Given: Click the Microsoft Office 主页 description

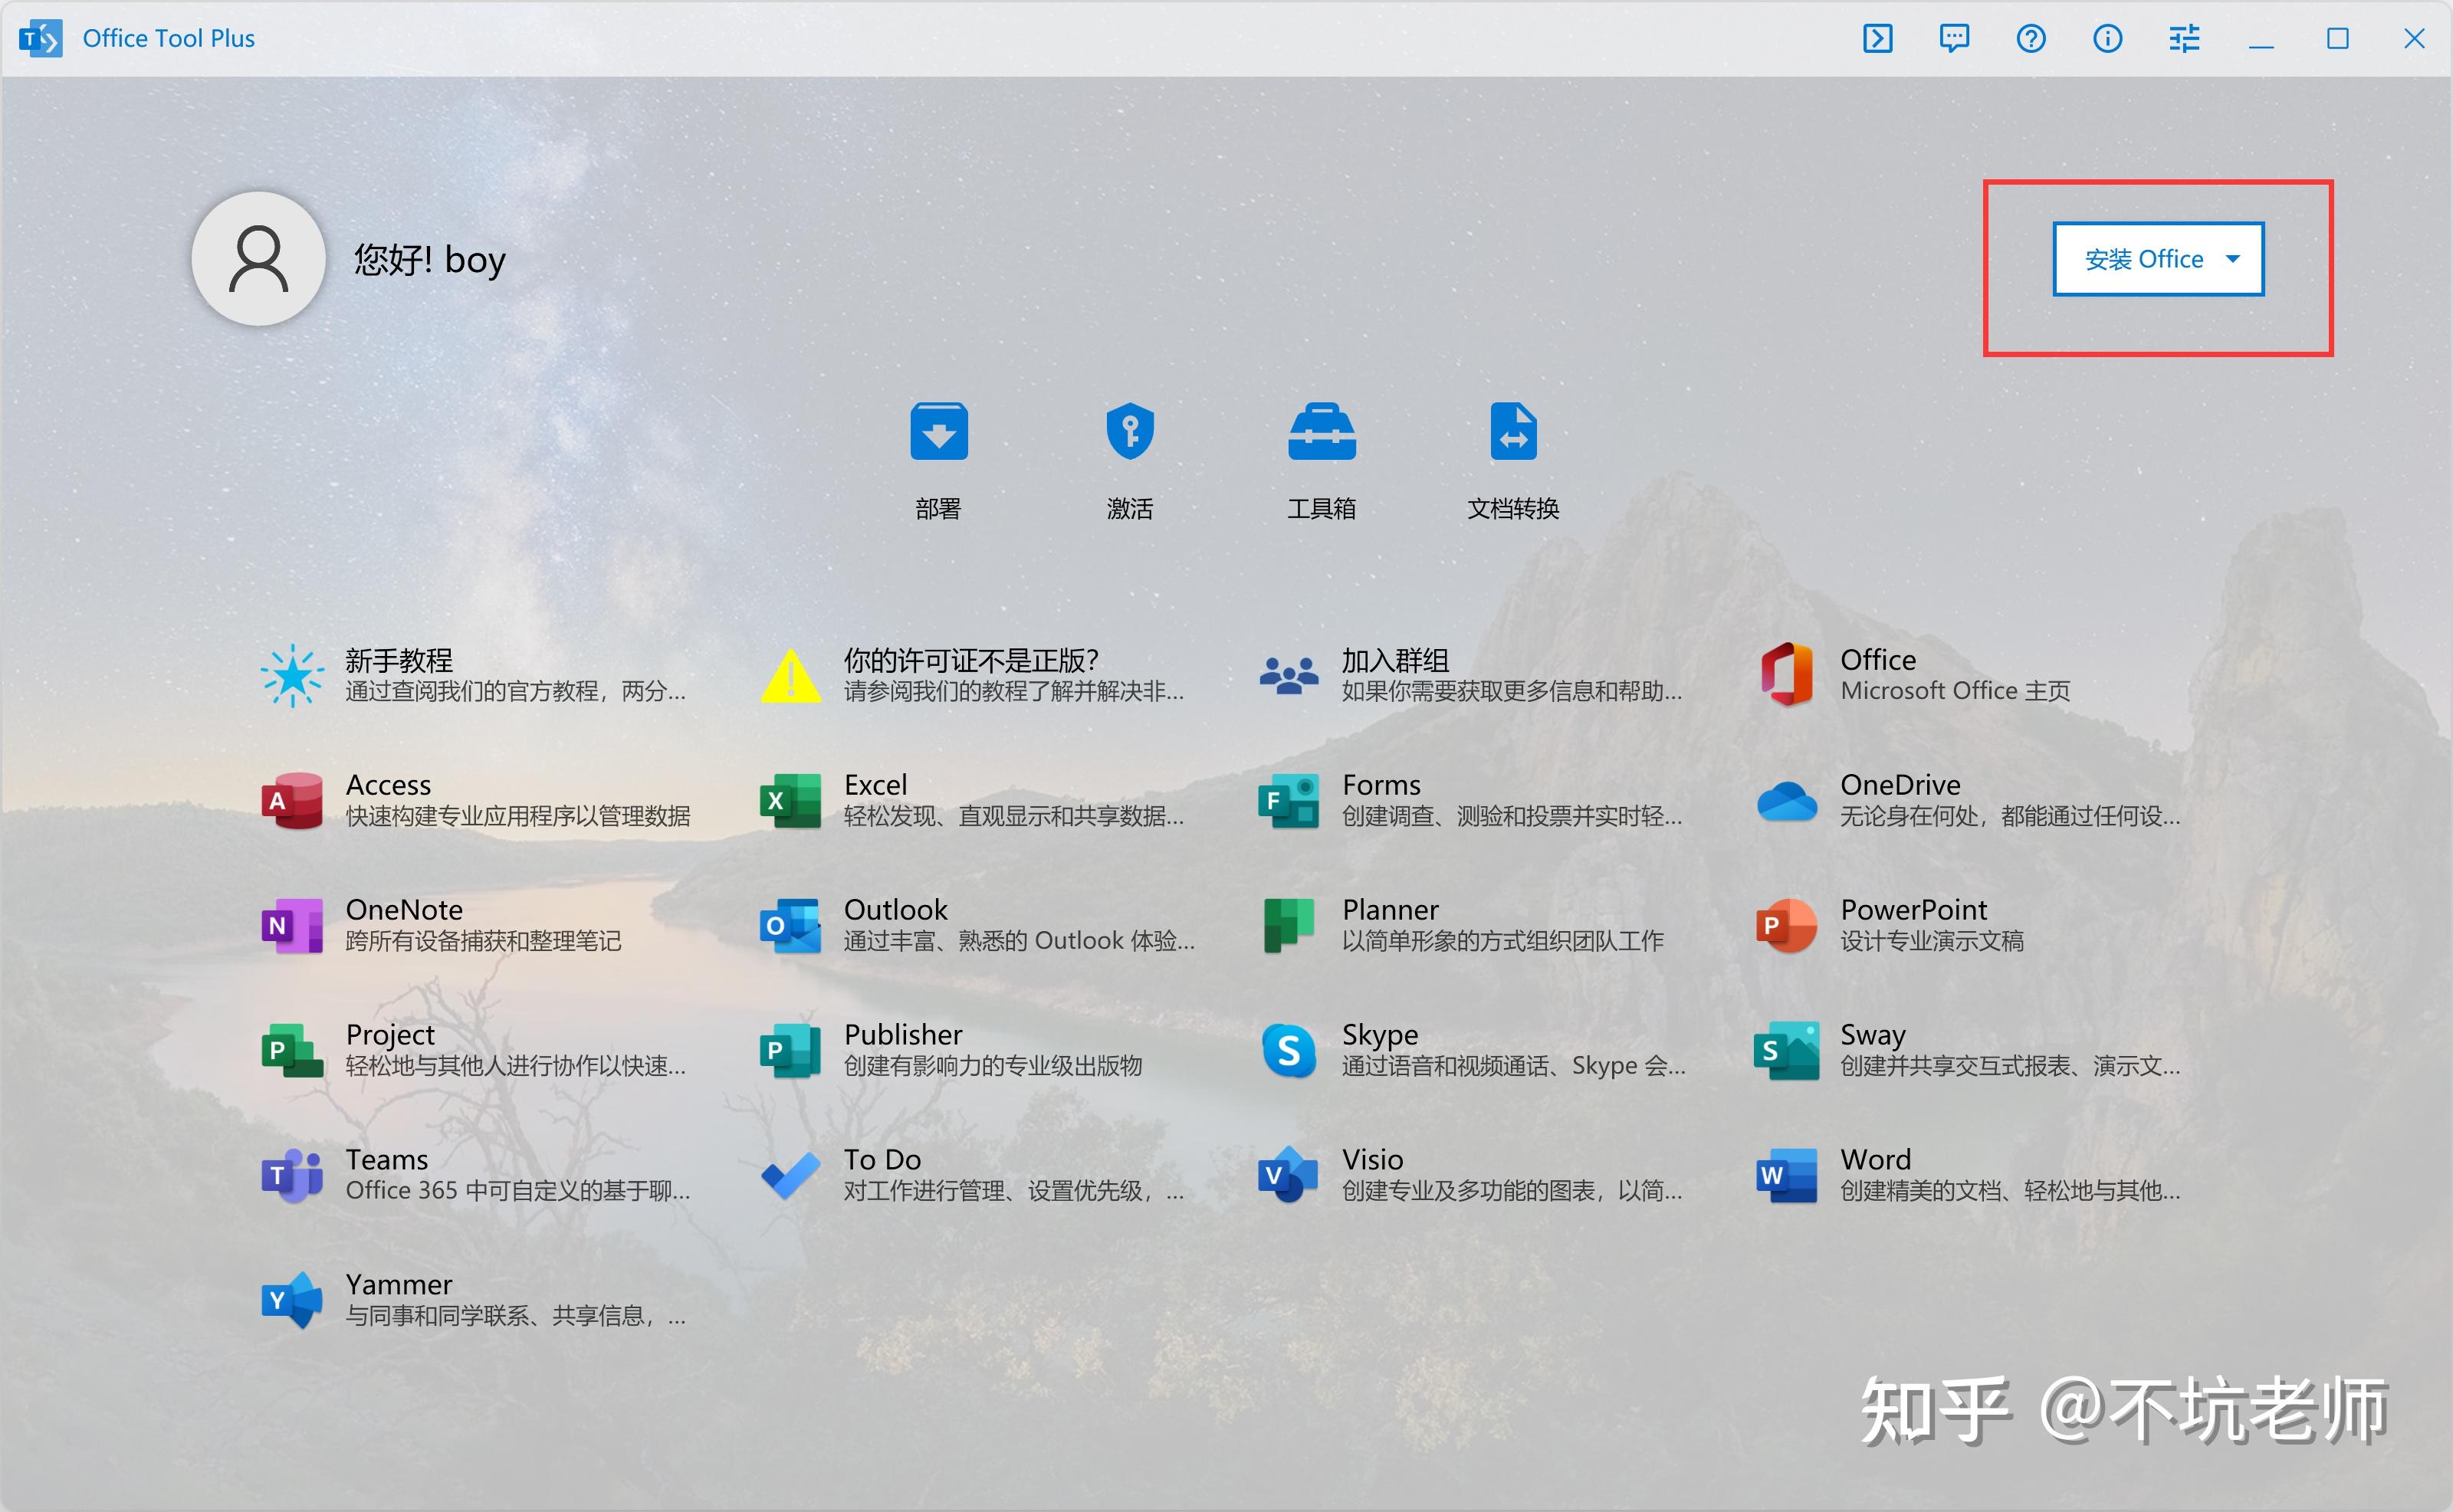Looking at the screenshot, I should pyautogui.click(x=1955, y=691).
